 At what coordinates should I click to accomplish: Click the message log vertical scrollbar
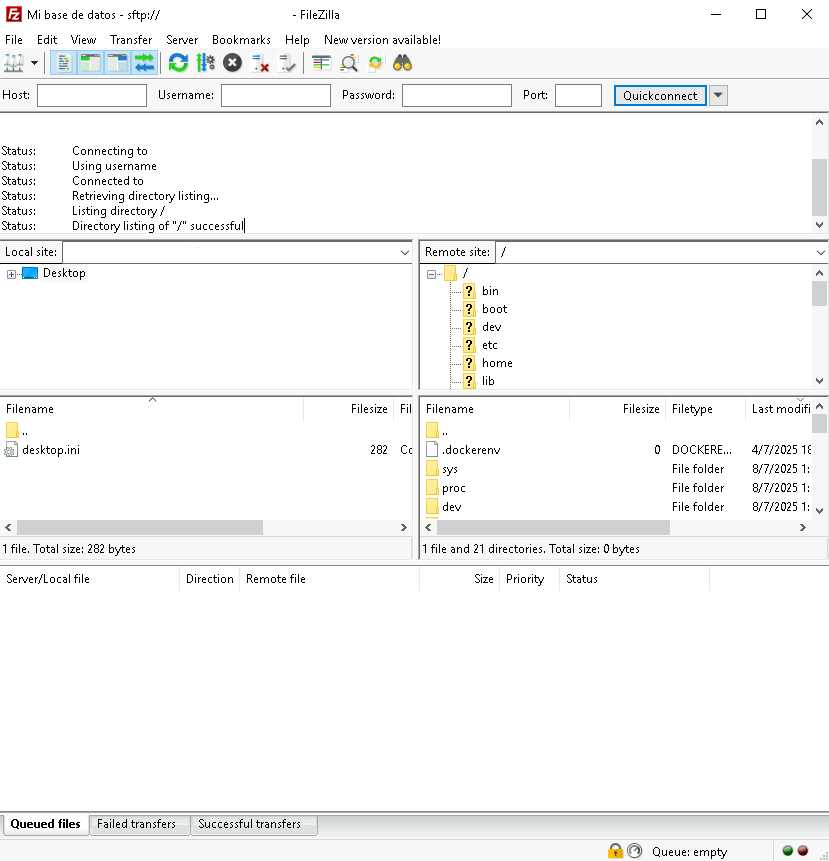coord(819,188)
